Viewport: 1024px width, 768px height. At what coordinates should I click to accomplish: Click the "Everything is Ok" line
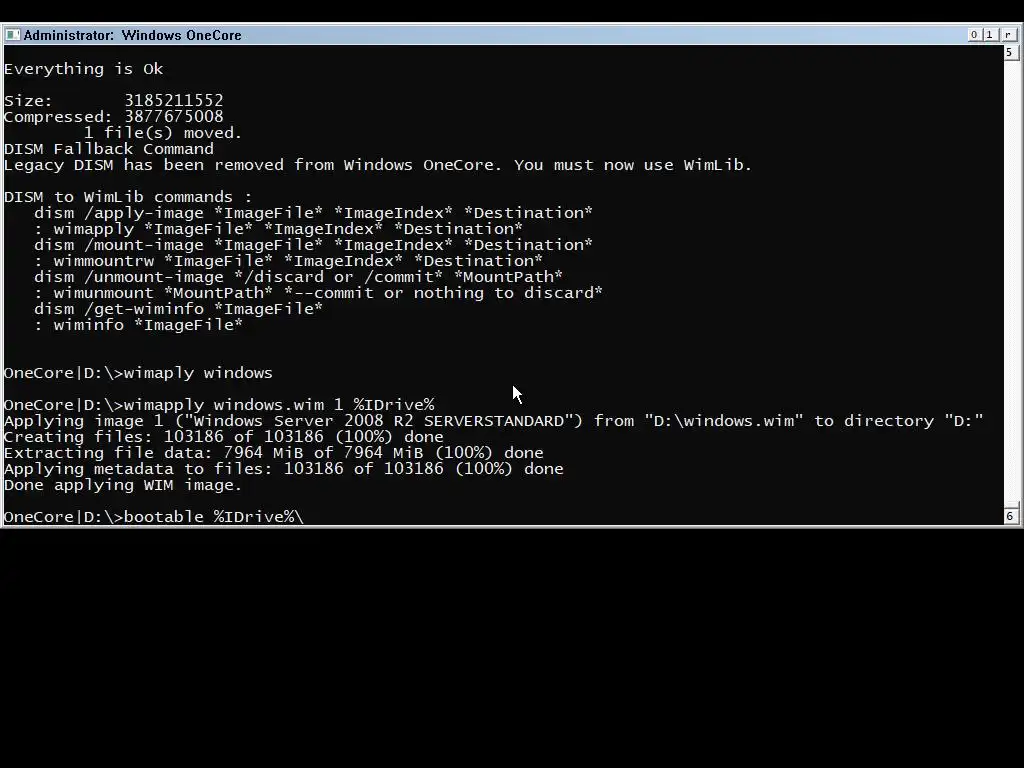tap(84, 69)
